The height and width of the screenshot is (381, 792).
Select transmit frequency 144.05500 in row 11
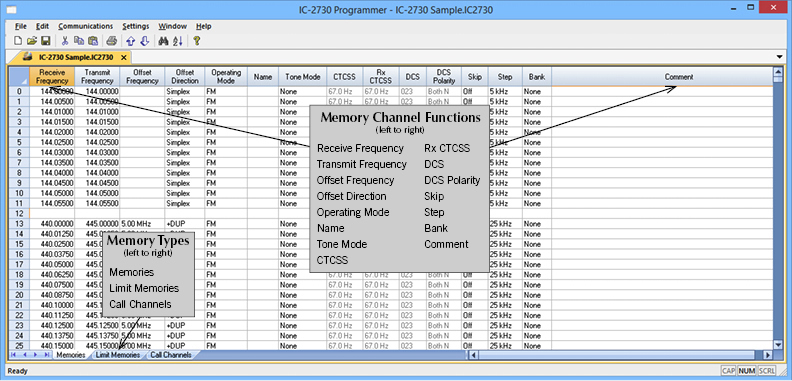click(97, 203)
